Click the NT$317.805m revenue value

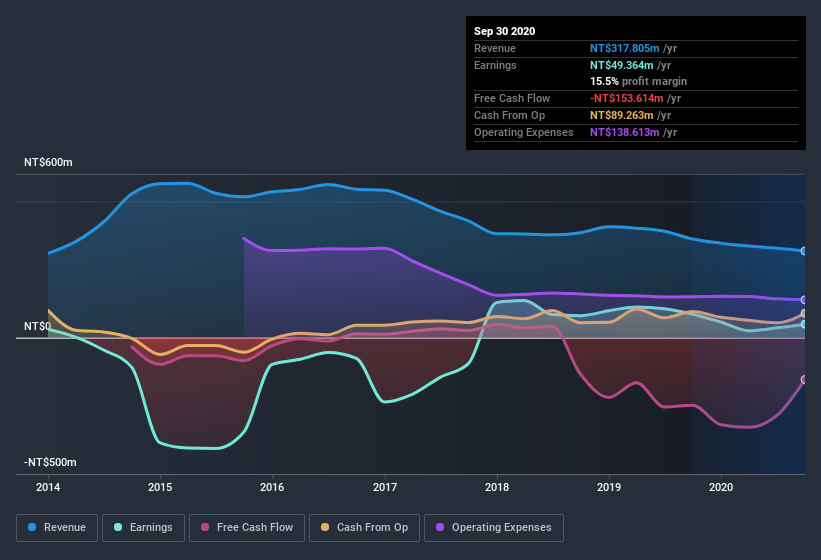point(625,48)
